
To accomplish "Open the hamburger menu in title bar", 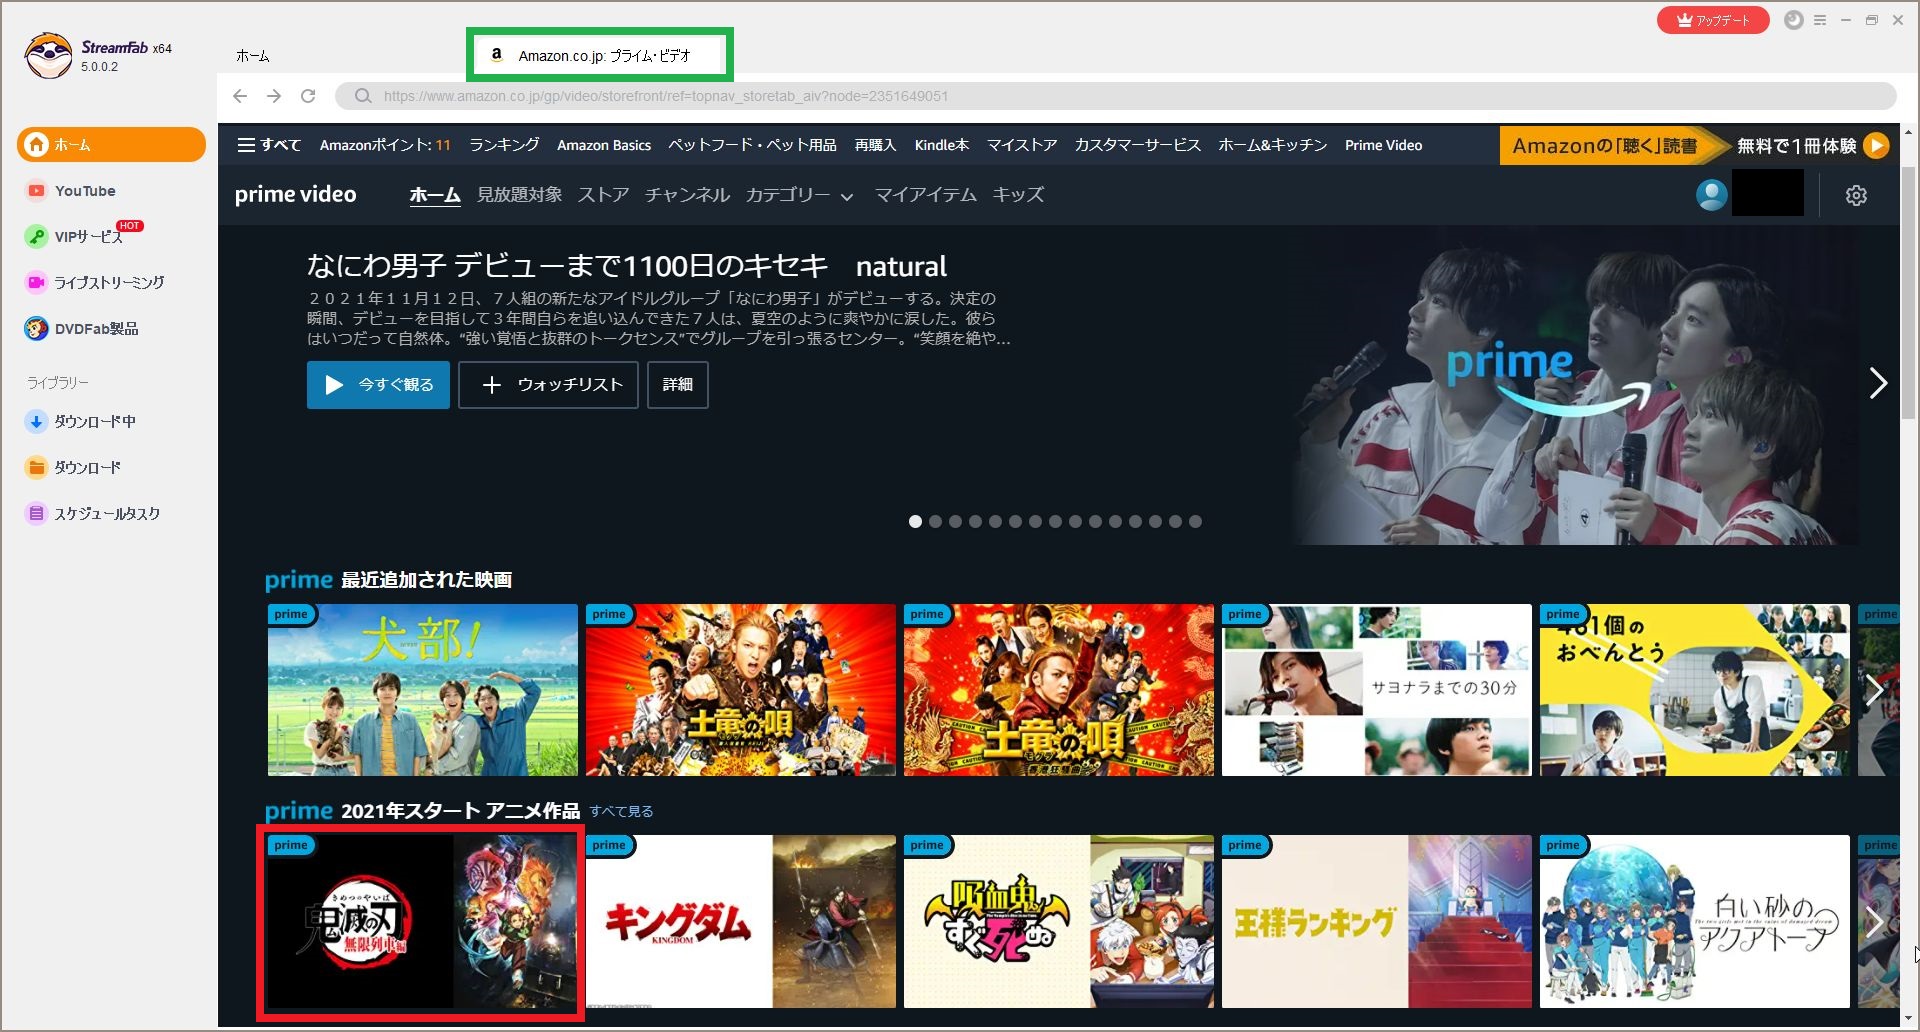I will click(1820, 20).
